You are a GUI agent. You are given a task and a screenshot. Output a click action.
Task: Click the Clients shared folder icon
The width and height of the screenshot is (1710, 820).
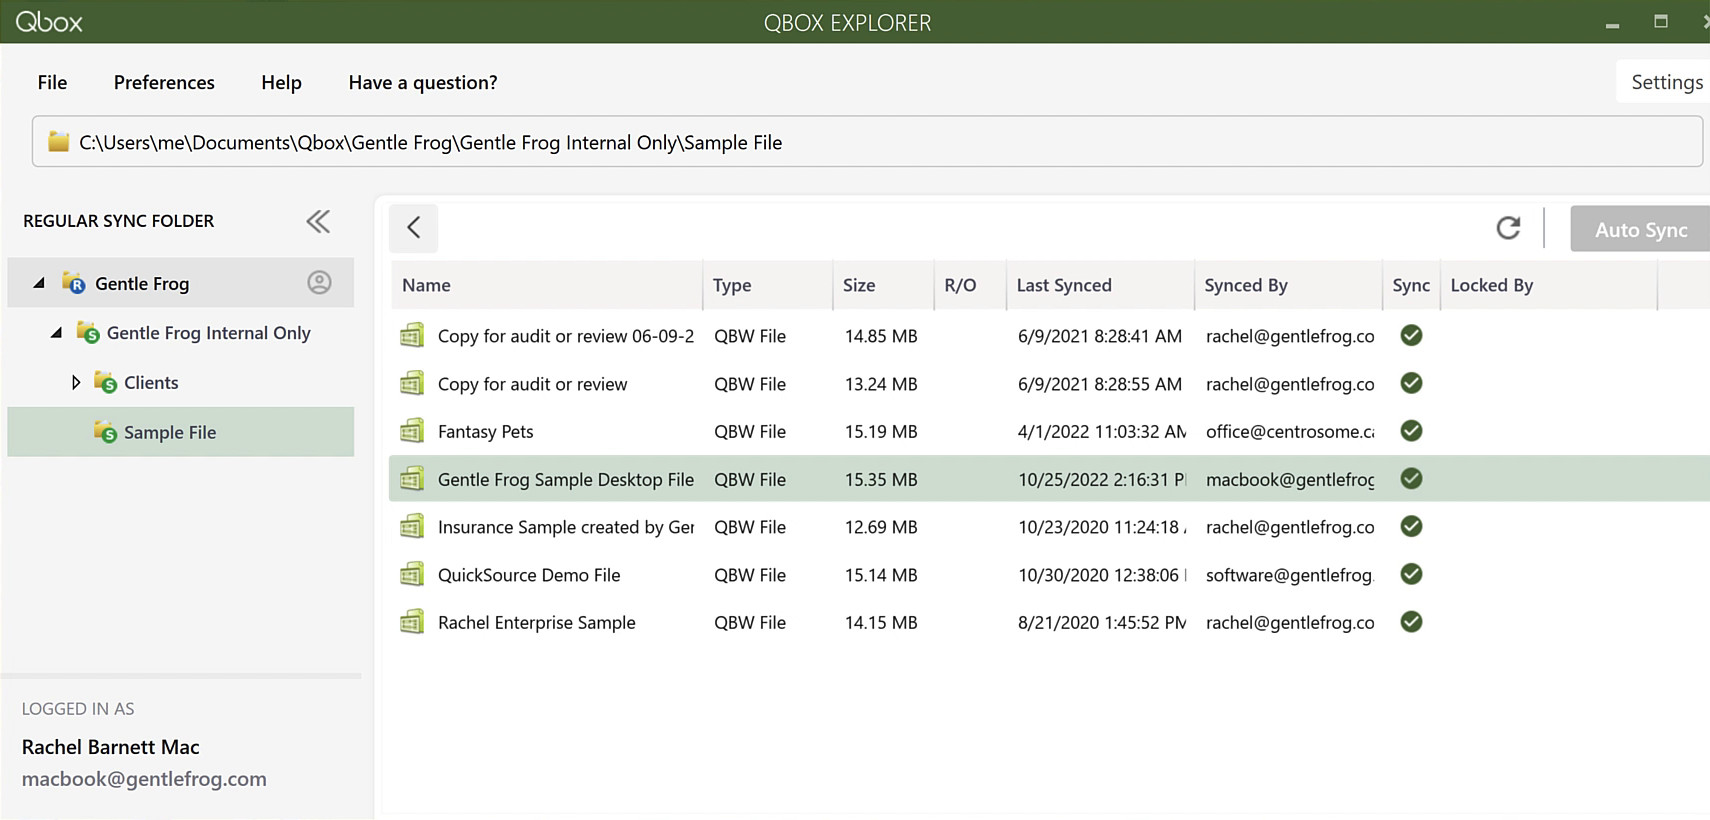pos(105,382)
